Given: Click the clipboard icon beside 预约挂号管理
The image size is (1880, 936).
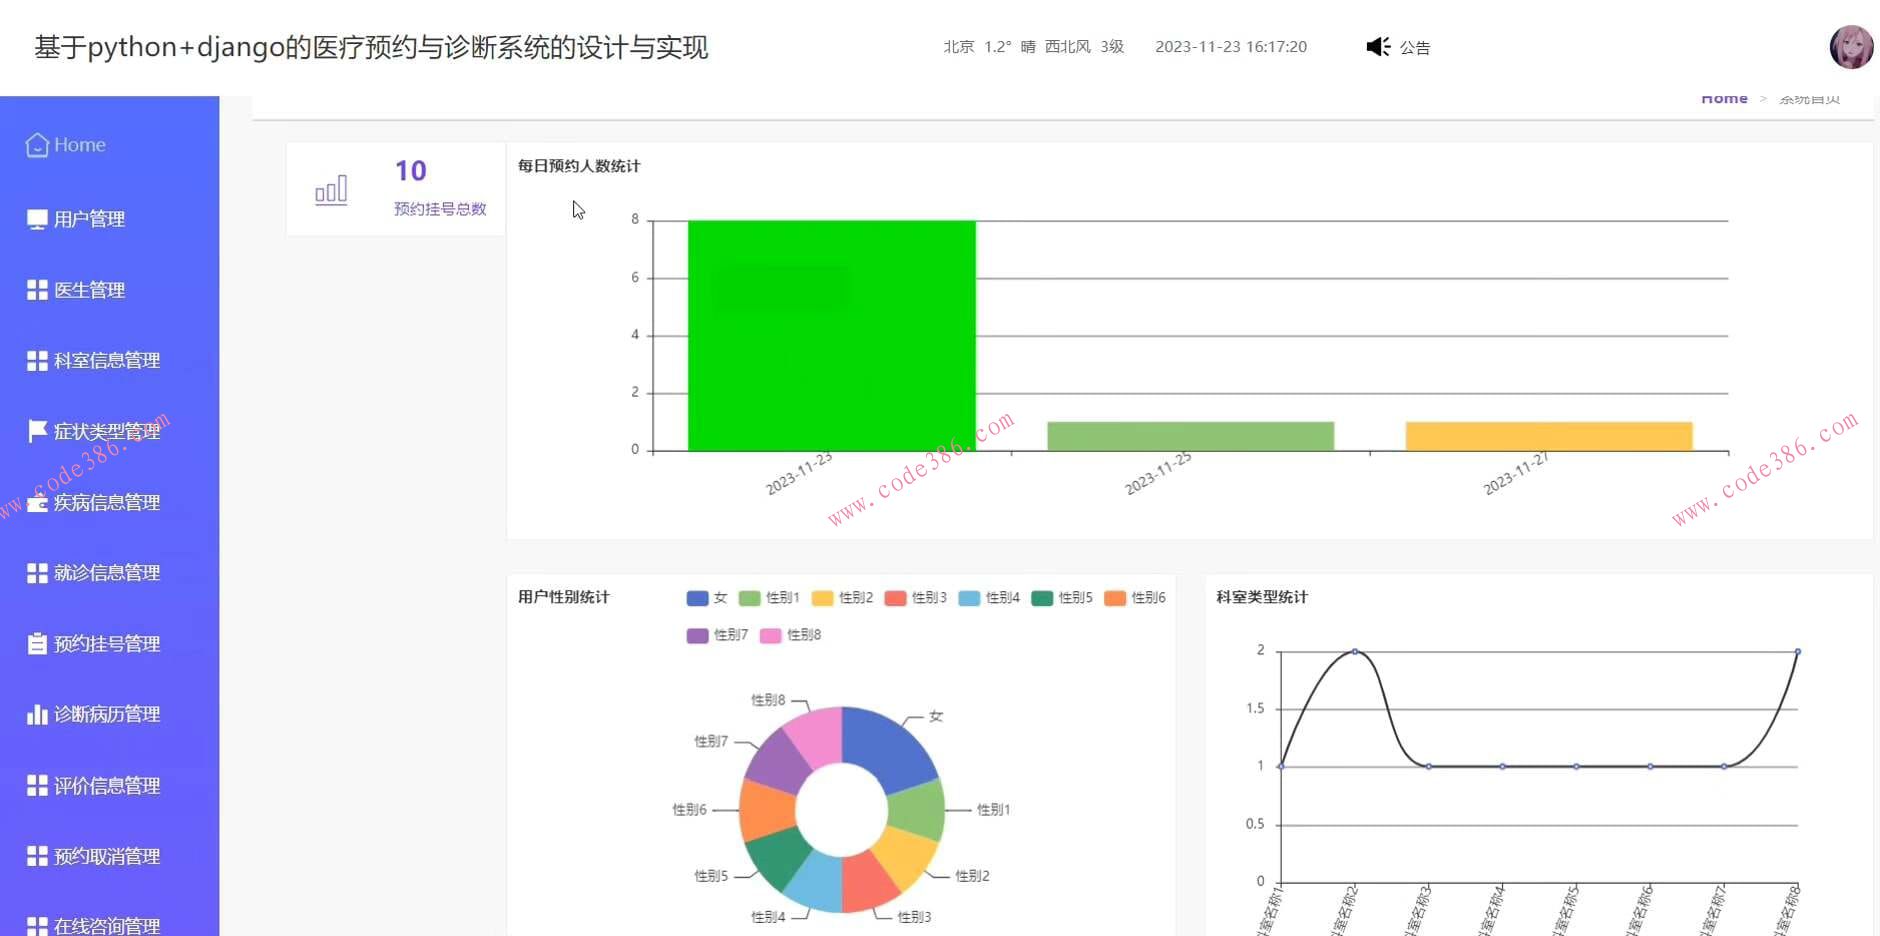Looking at the screenshot, I should point(37,644).
